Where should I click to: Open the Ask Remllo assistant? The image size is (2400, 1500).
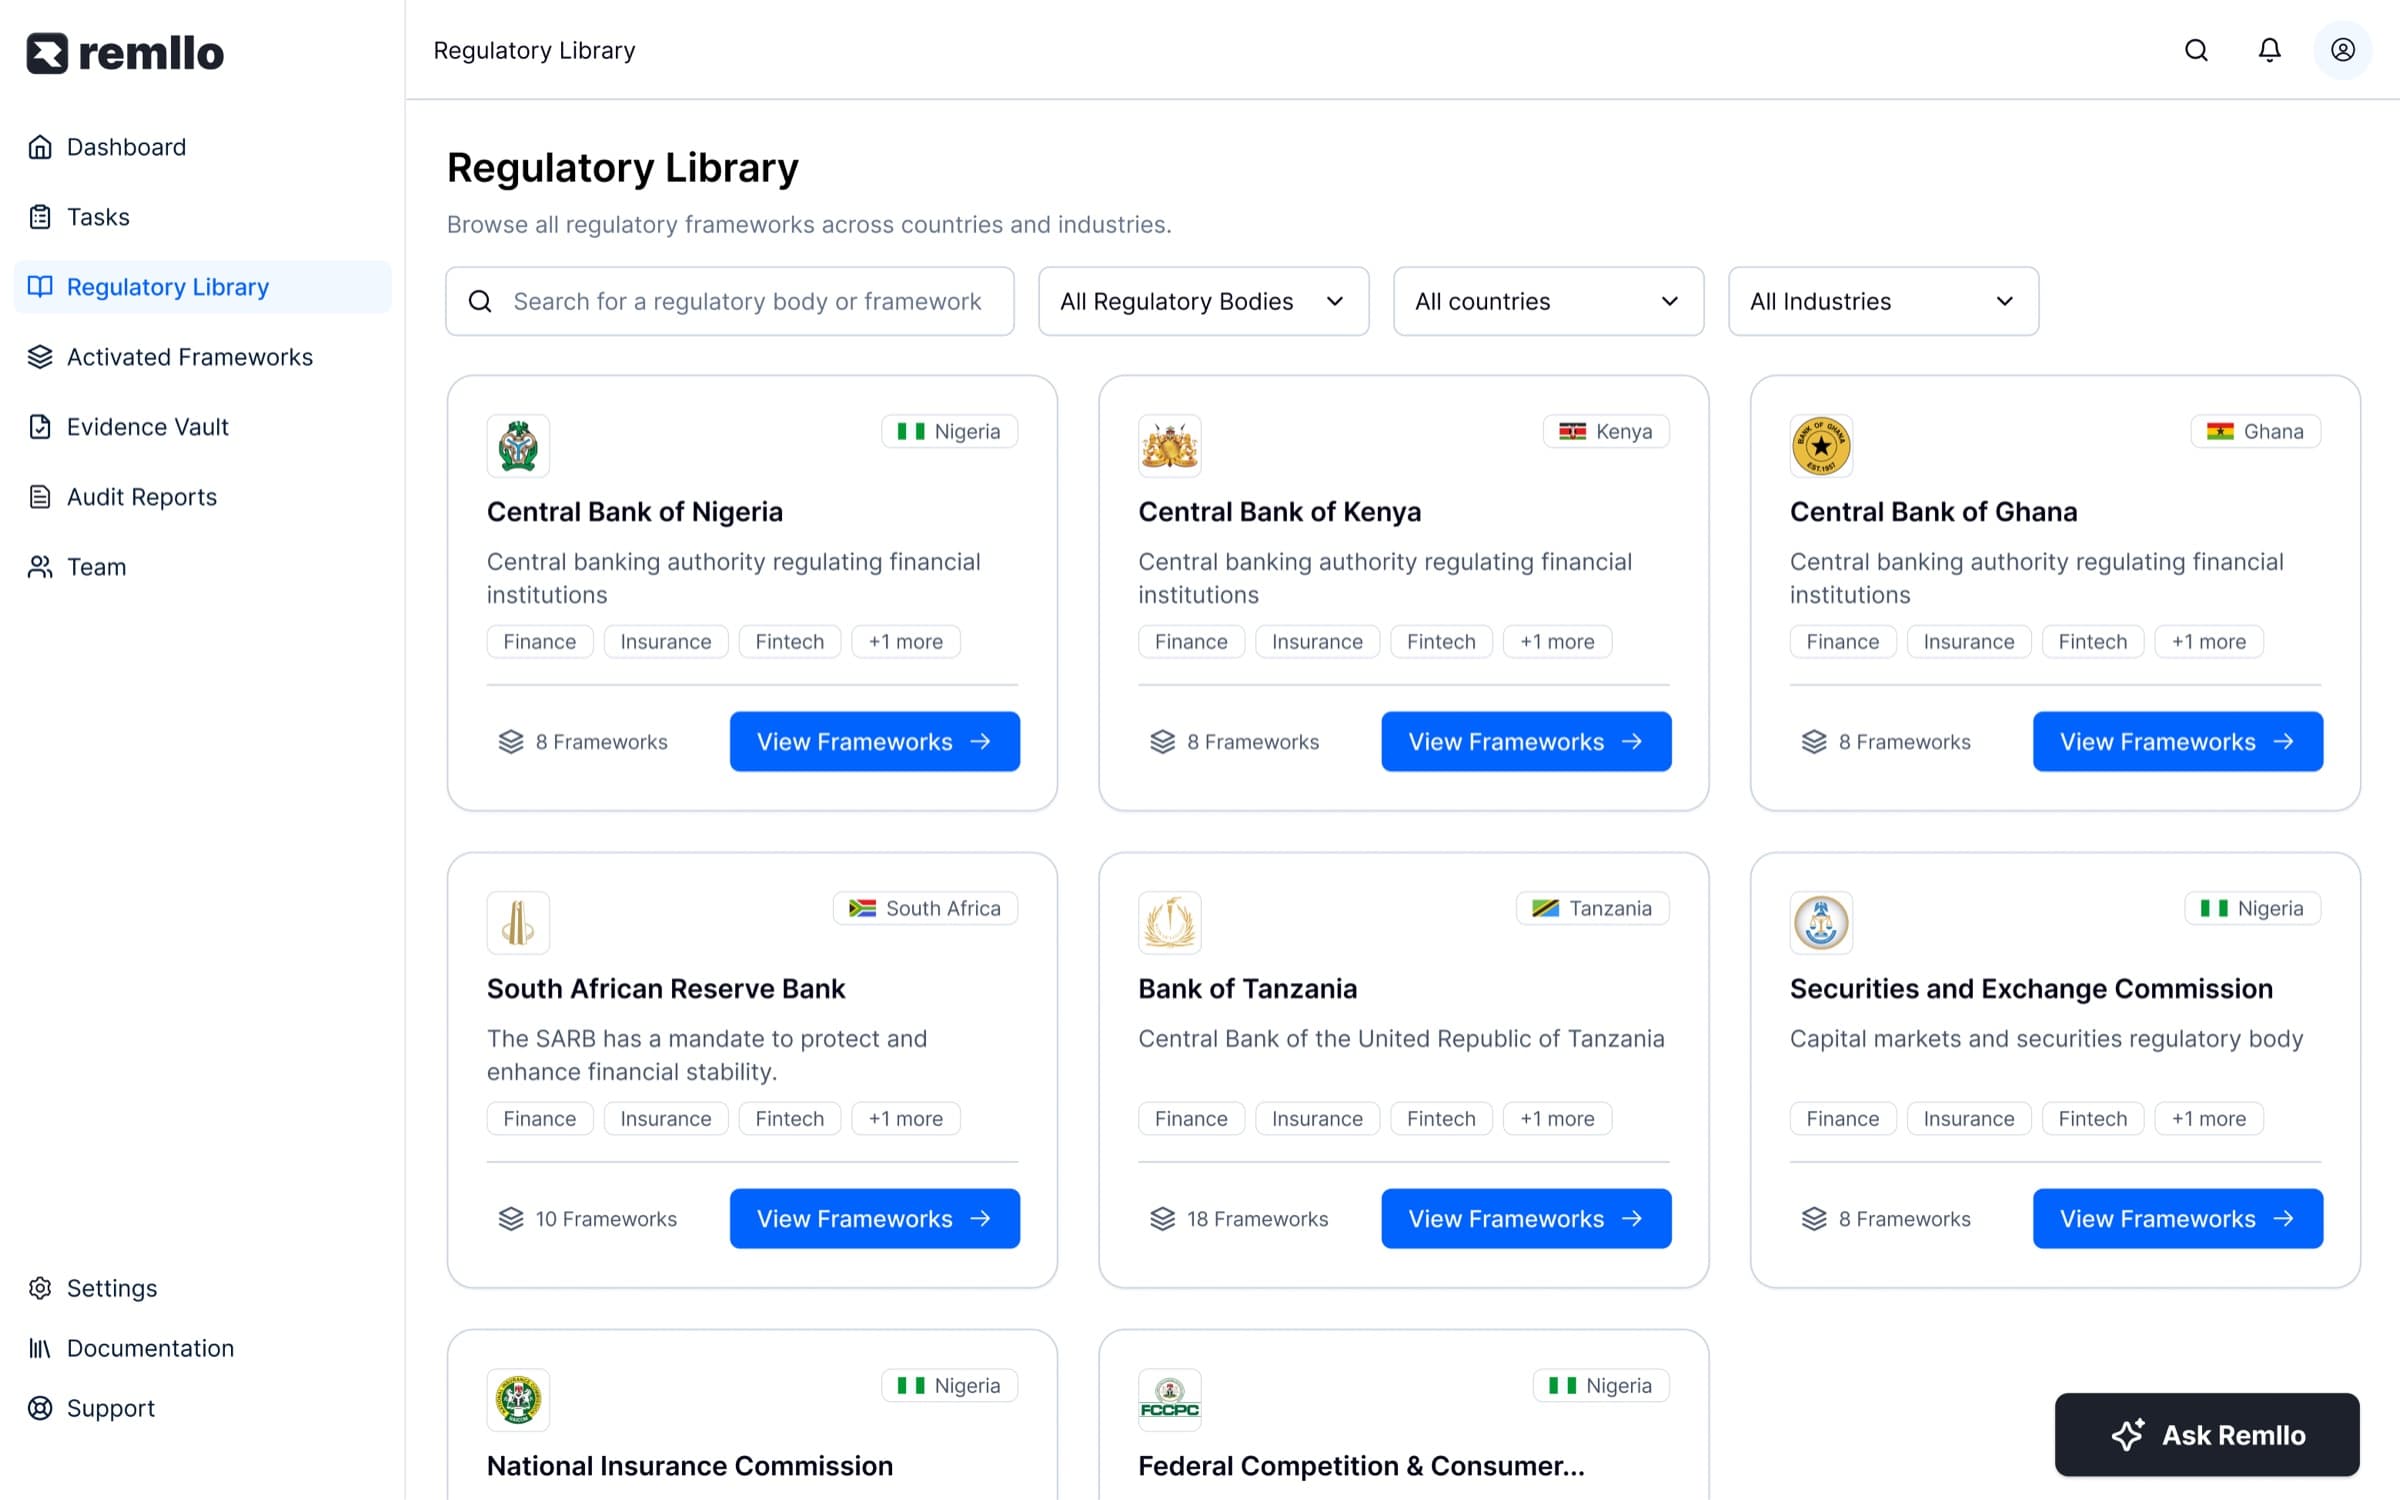(x=2207, y=1435)
